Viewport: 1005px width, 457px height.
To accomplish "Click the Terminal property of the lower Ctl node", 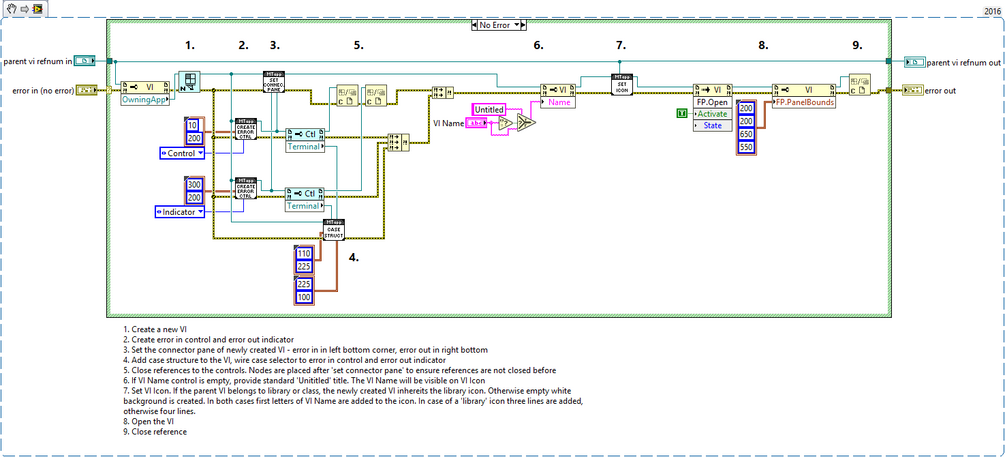I will click(x=304, y=206).
